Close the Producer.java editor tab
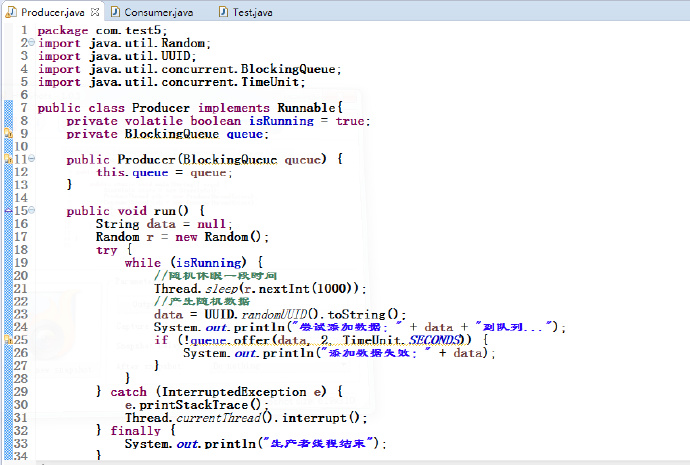 click(95, 12)
